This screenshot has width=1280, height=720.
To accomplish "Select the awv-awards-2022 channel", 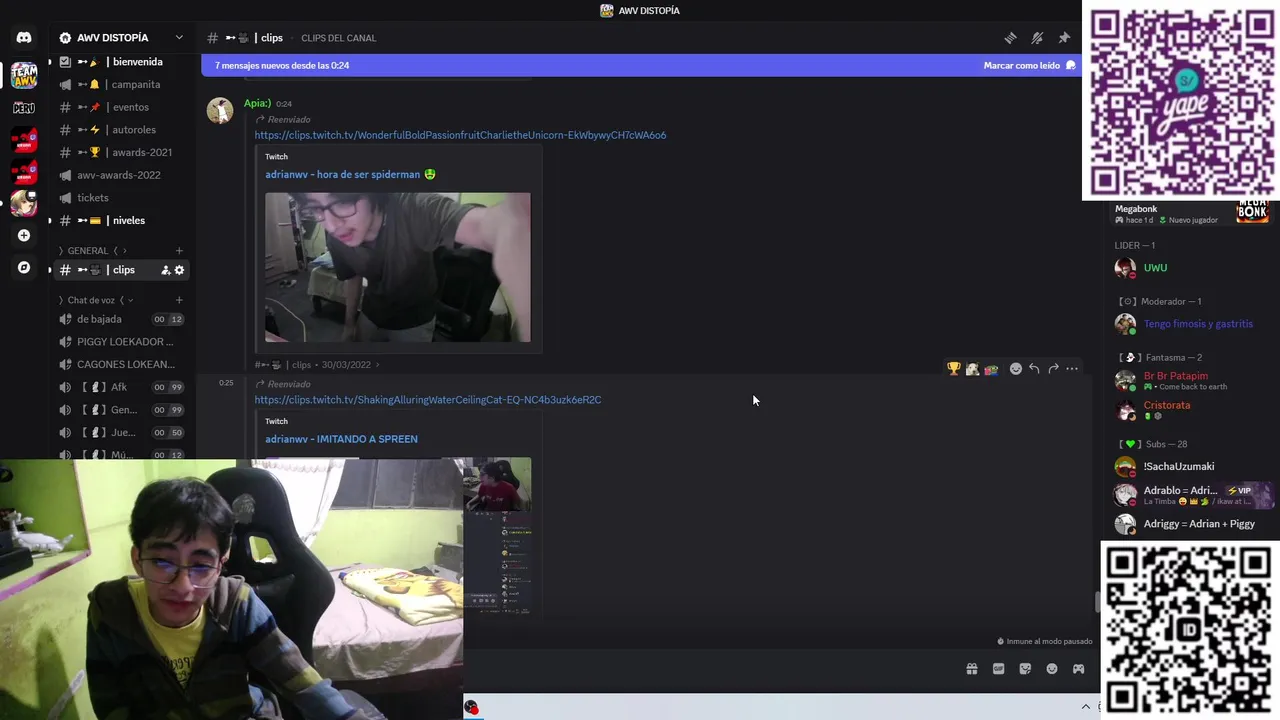I will (120, 175).
